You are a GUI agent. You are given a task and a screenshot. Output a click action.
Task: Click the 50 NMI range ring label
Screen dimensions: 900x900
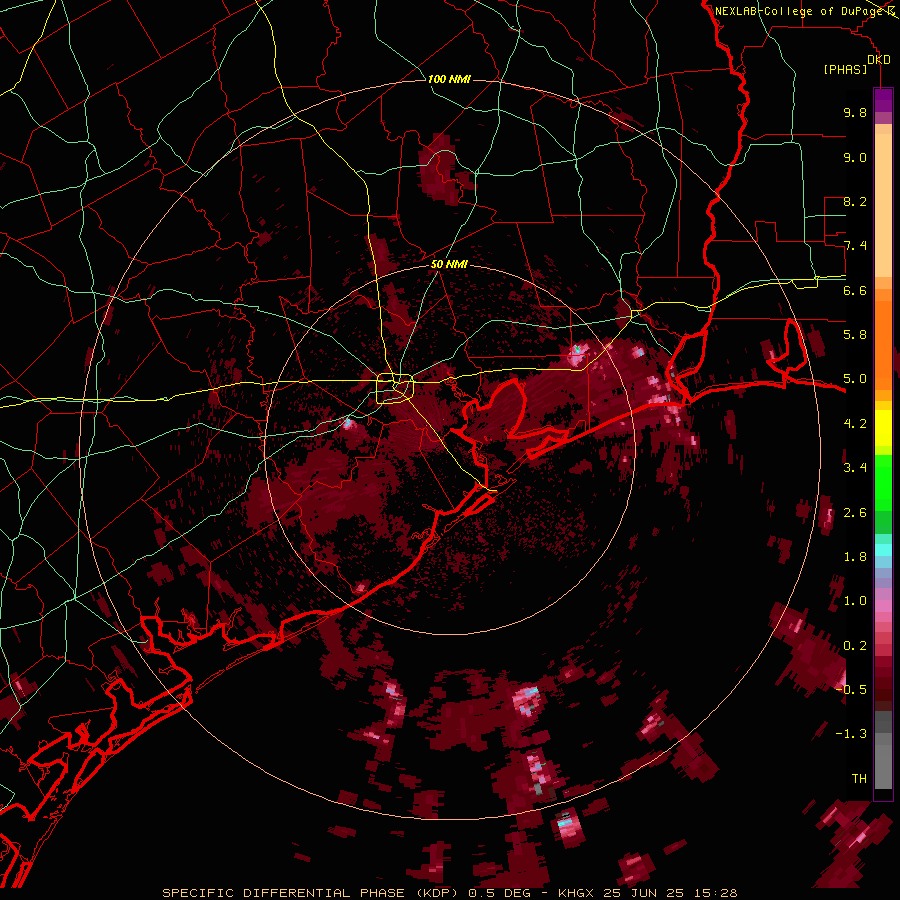[x=449, y=264]
